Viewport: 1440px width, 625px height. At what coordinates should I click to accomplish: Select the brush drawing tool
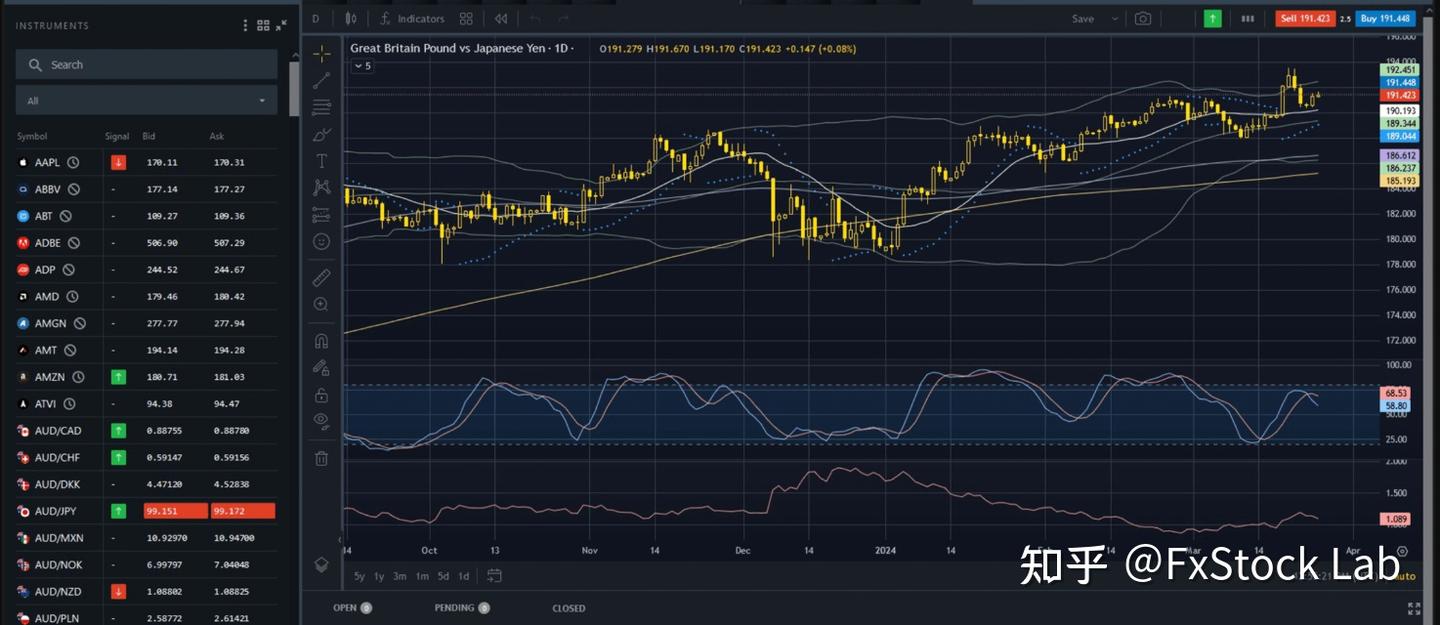[x=321, y=133]
